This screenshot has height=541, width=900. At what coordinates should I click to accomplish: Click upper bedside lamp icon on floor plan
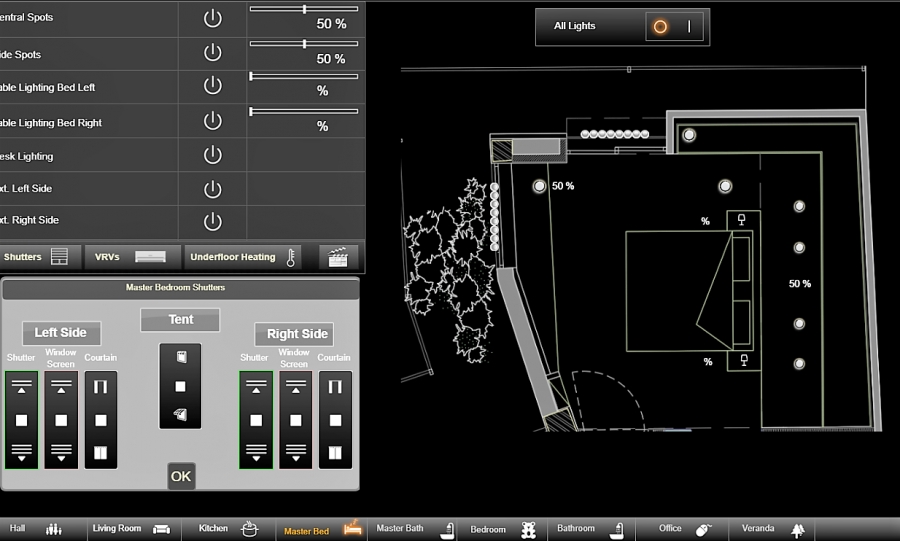pyautogui.click(x=742, y=220)
